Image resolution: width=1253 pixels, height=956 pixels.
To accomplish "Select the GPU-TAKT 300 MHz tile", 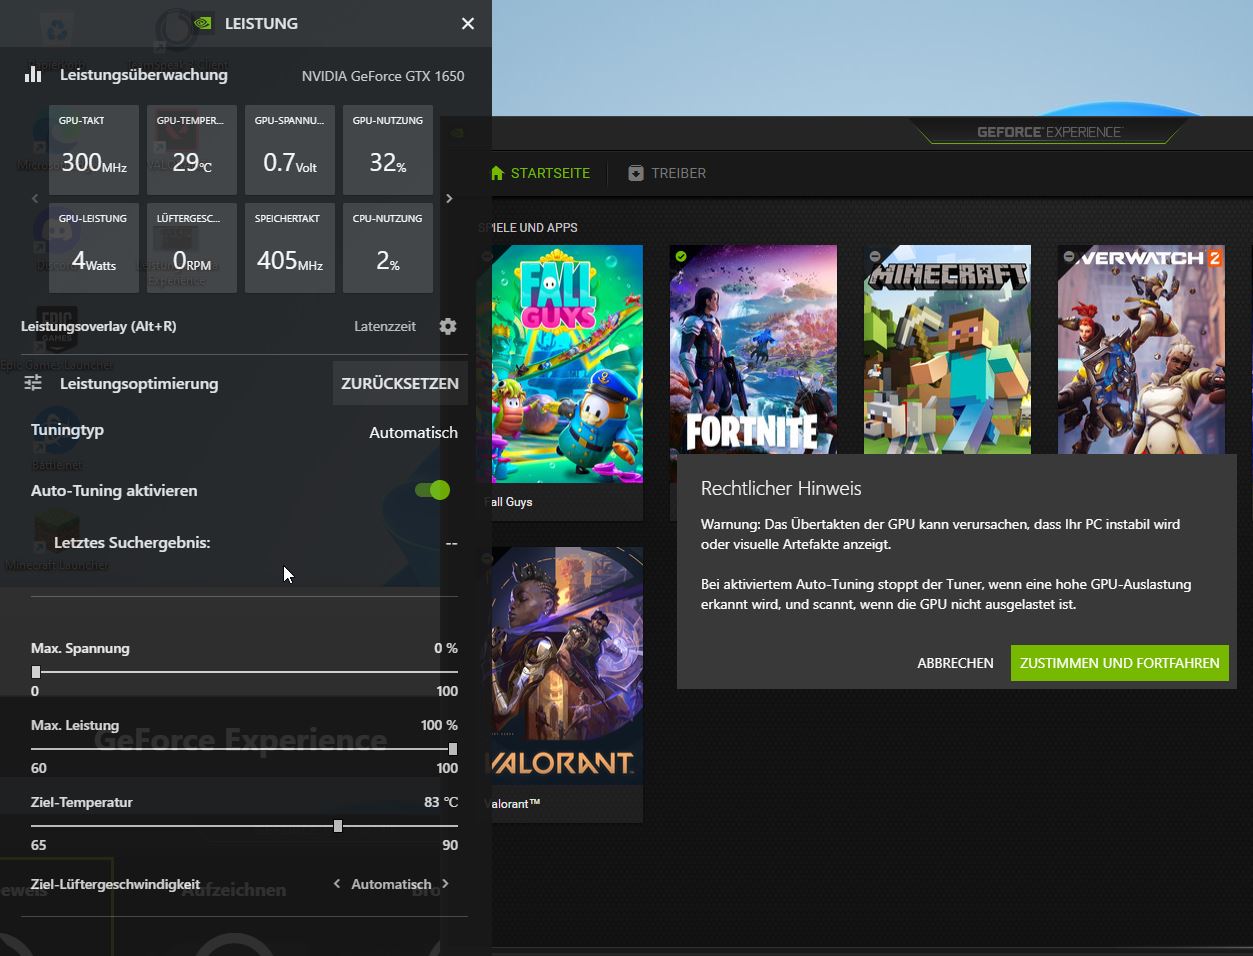I will [94, 150].
